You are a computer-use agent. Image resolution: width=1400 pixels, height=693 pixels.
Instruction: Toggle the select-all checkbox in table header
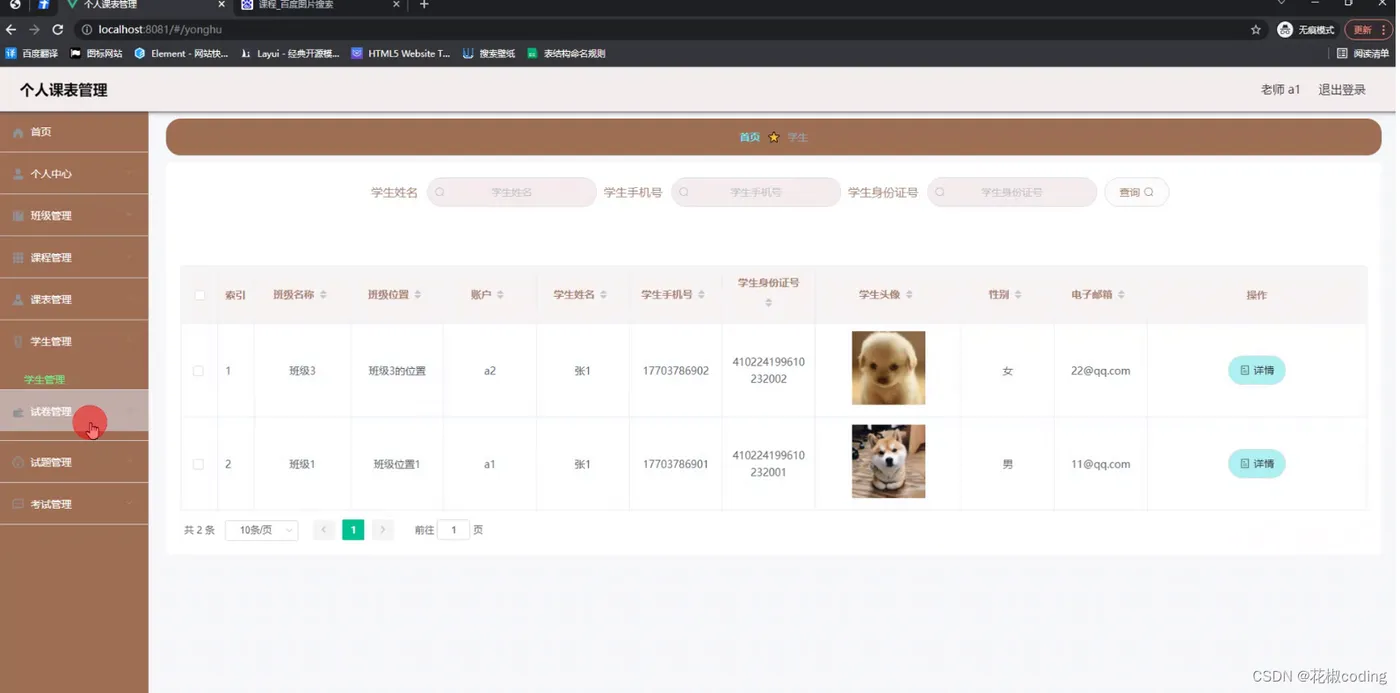(x=200, y=295)
